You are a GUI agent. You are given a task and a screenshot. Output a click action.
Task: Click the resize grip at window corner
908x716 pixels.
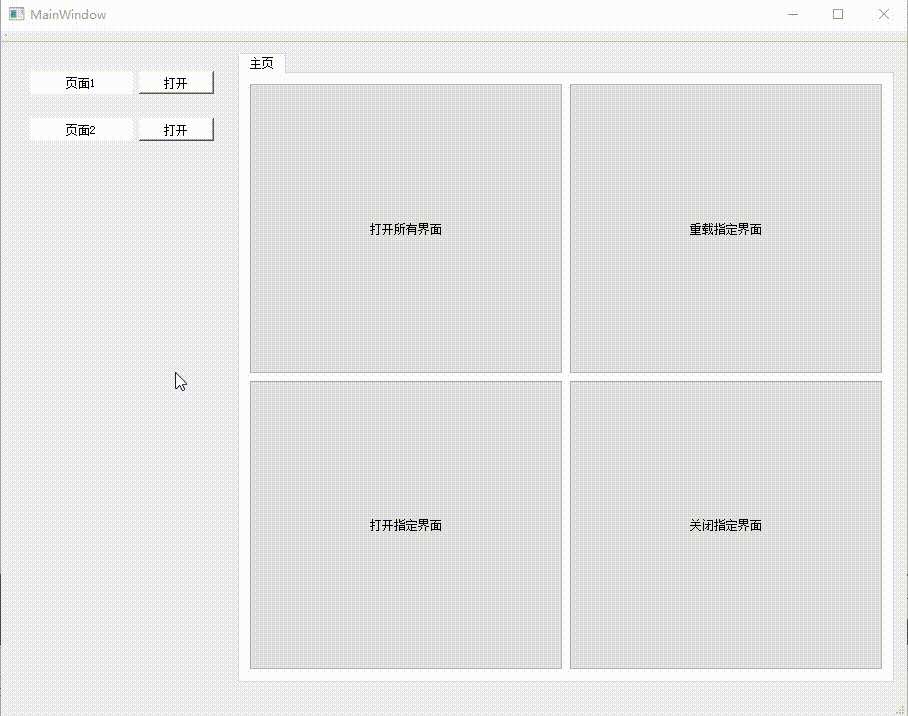[x=901, y=710]
